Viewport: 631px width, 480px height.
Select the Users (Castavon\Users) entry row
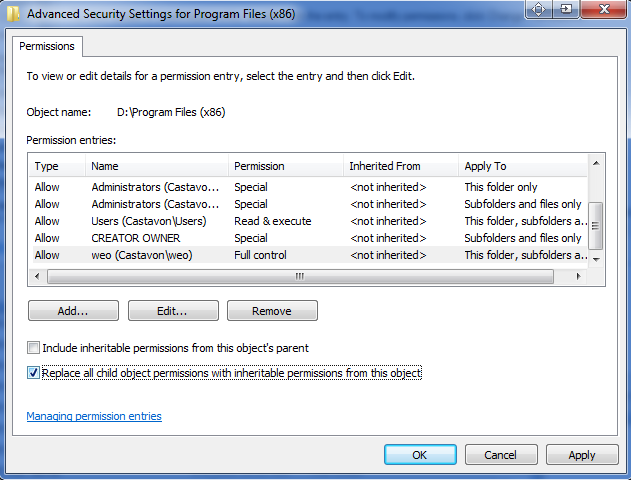coord(308,221)
